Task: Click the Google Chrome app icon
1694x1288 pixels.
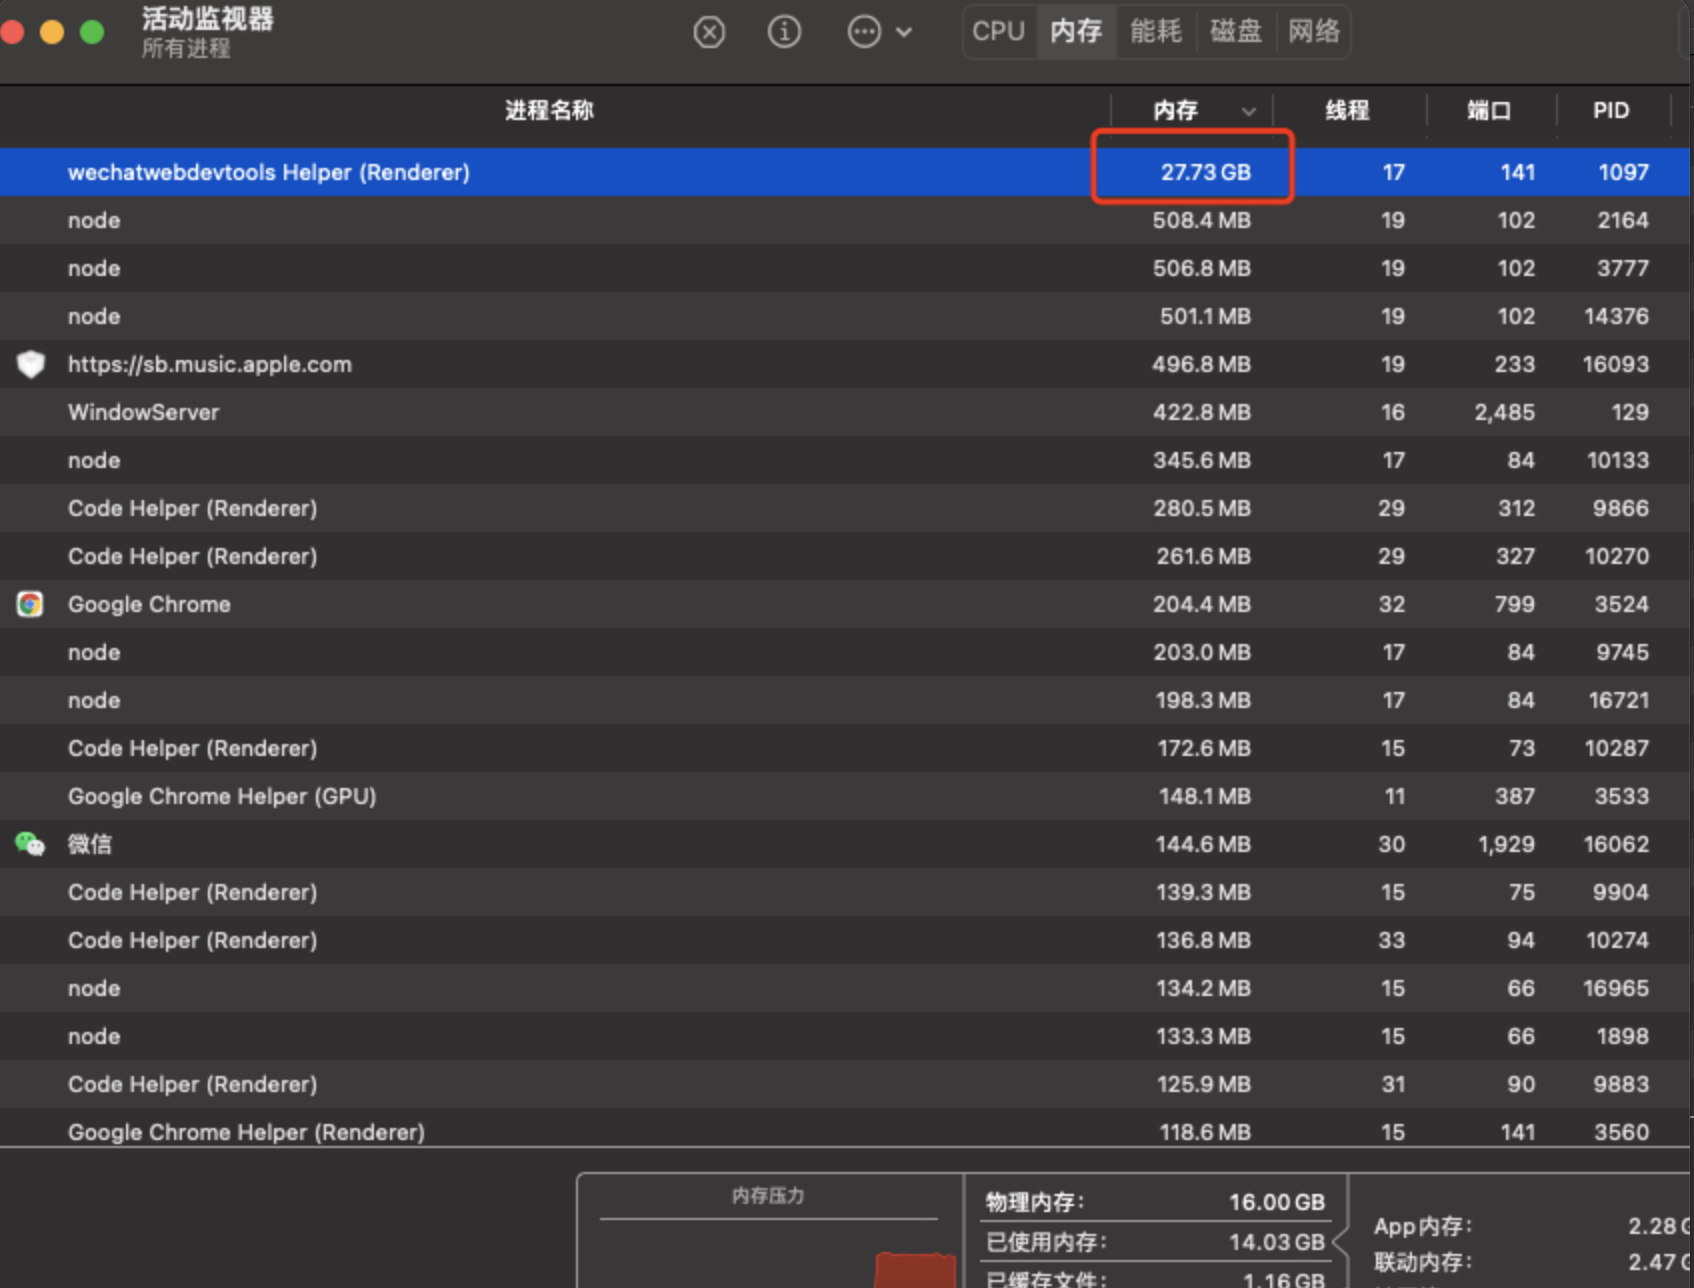Action: [30, 604]
